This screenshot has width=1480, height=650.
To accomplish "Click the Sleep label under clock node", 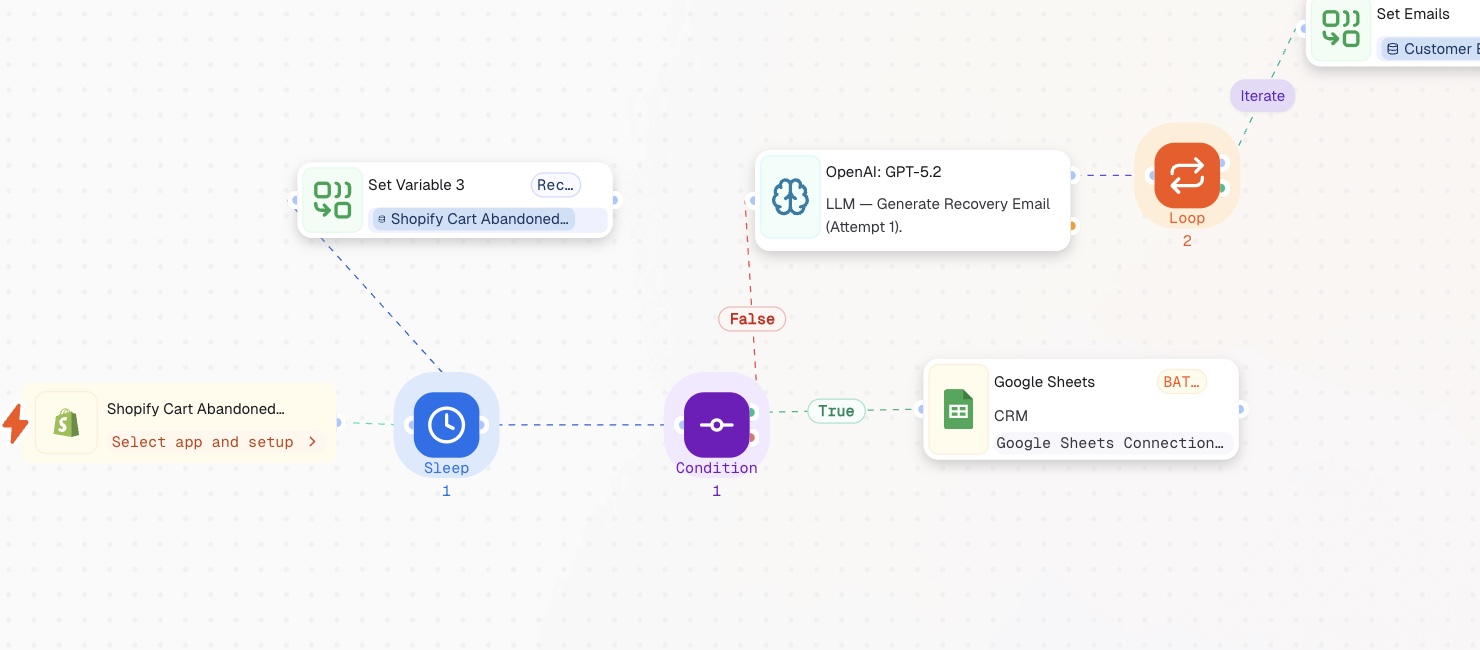I will tap(446, 468).
